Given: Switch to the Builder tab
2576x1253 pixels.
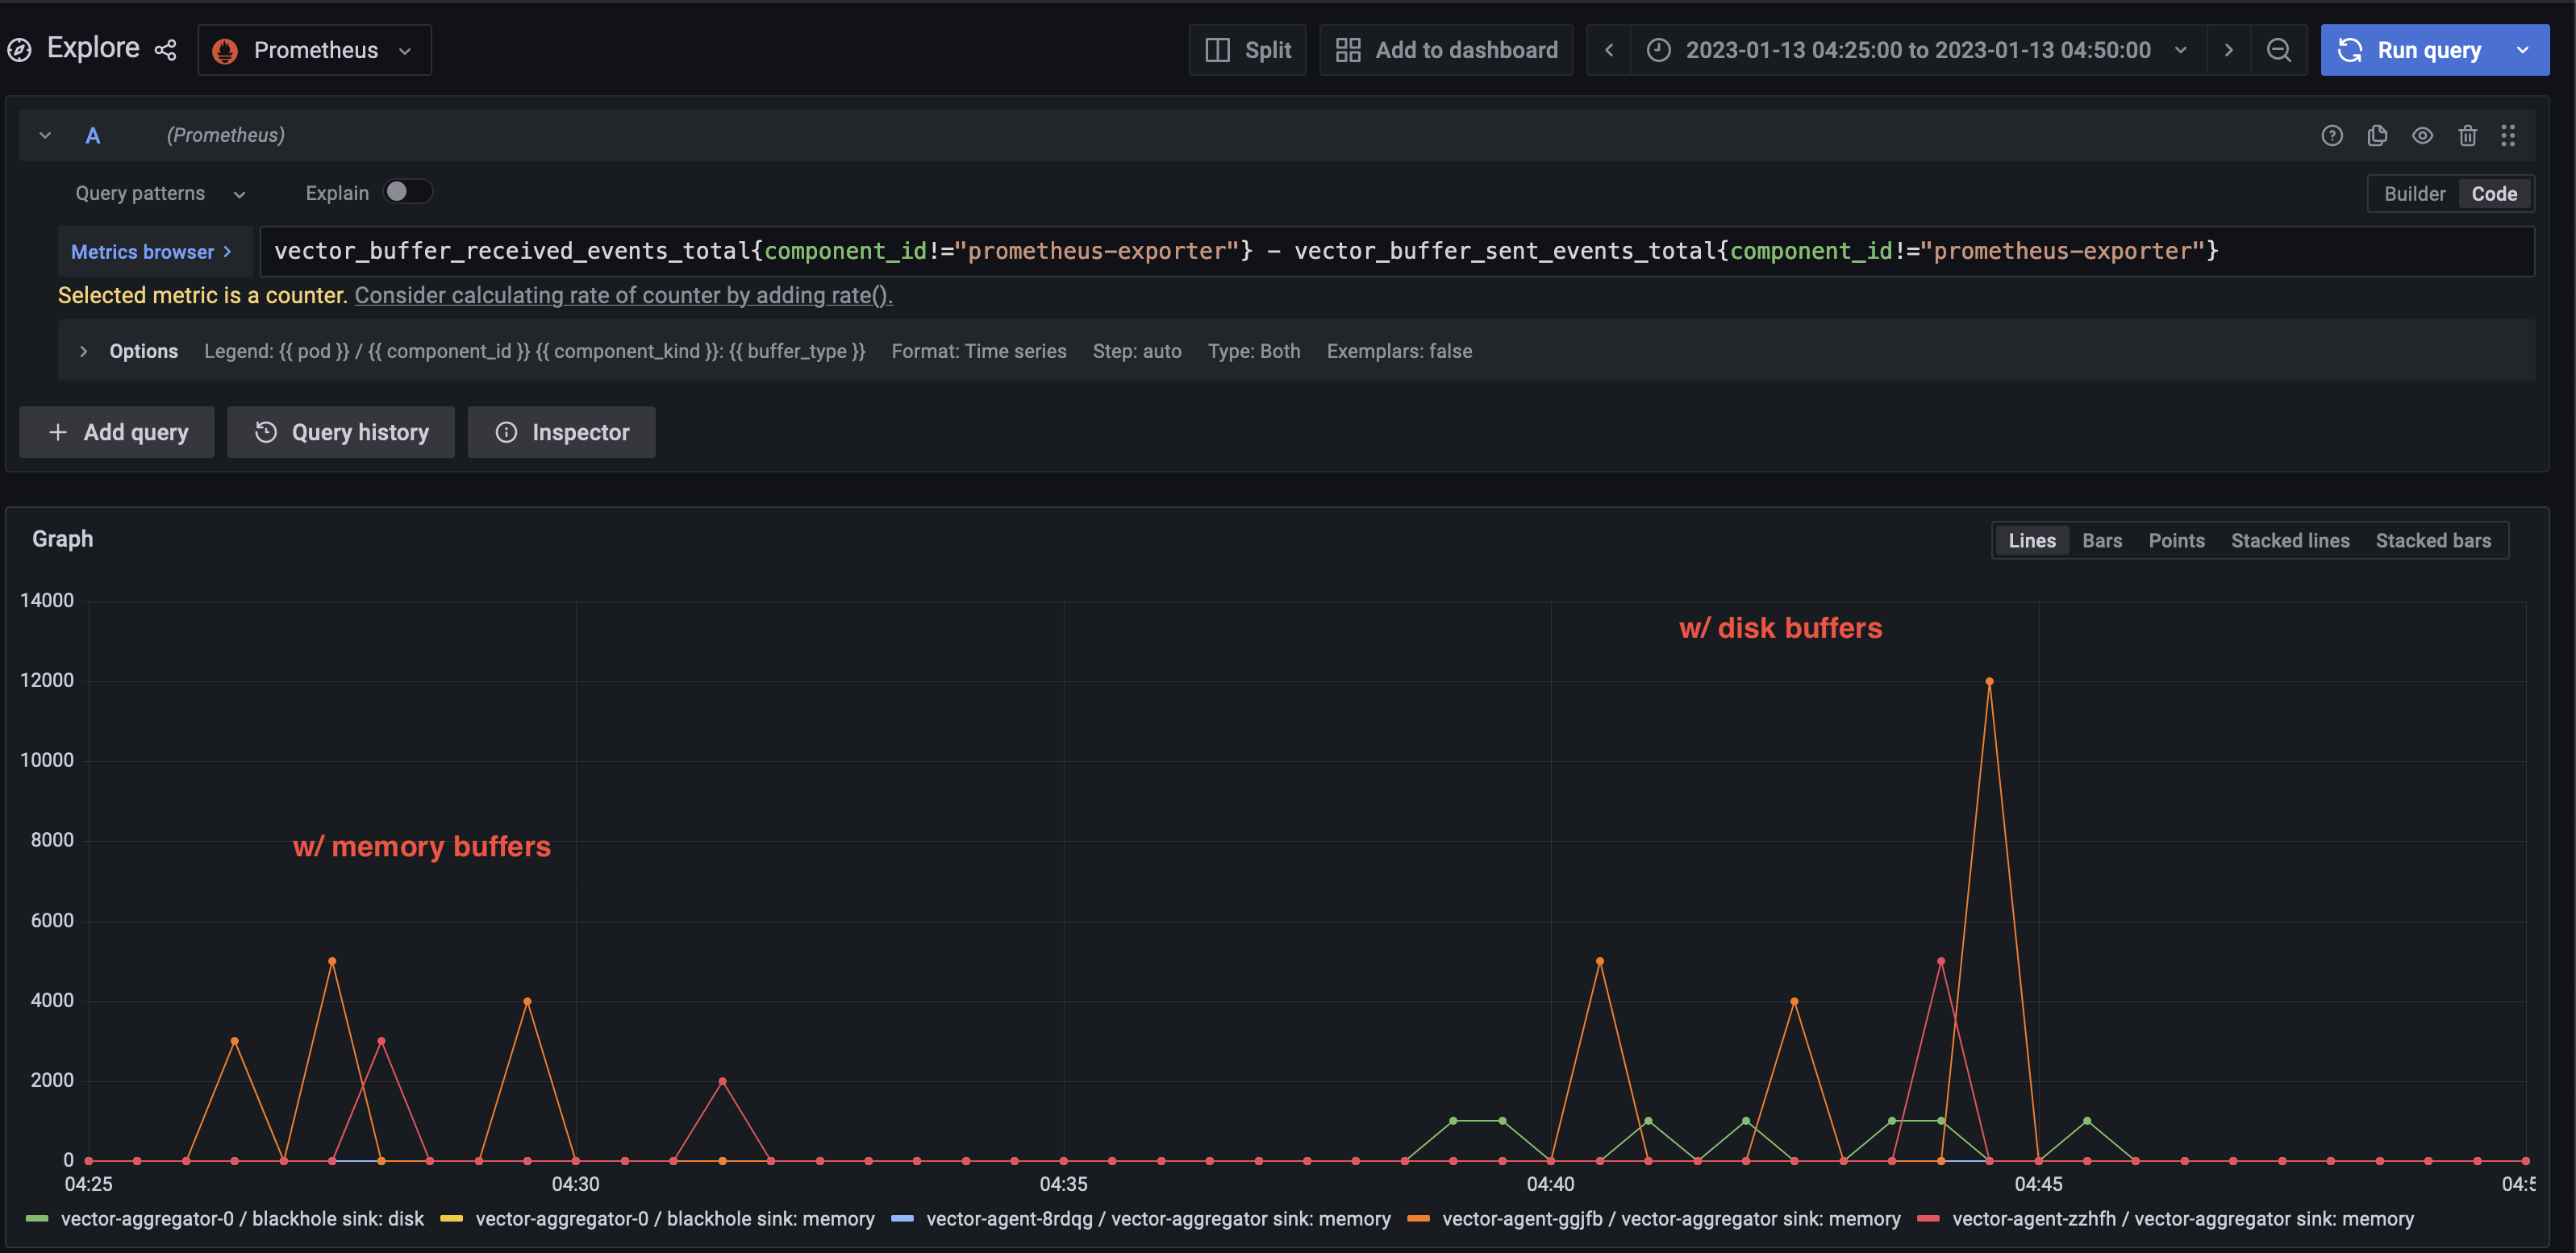Looking at the screenshot, I should point(2414,193).
